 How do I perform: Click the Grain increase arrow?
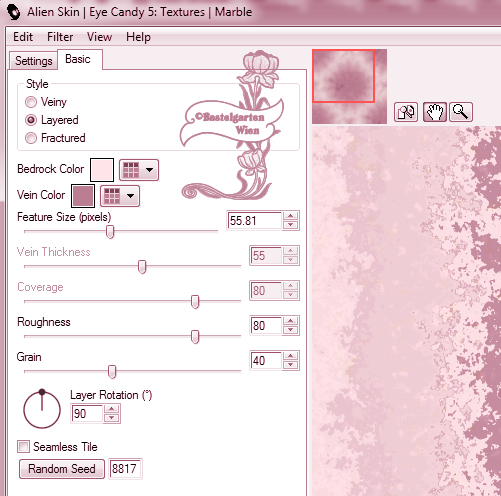[x=291, y=356]
